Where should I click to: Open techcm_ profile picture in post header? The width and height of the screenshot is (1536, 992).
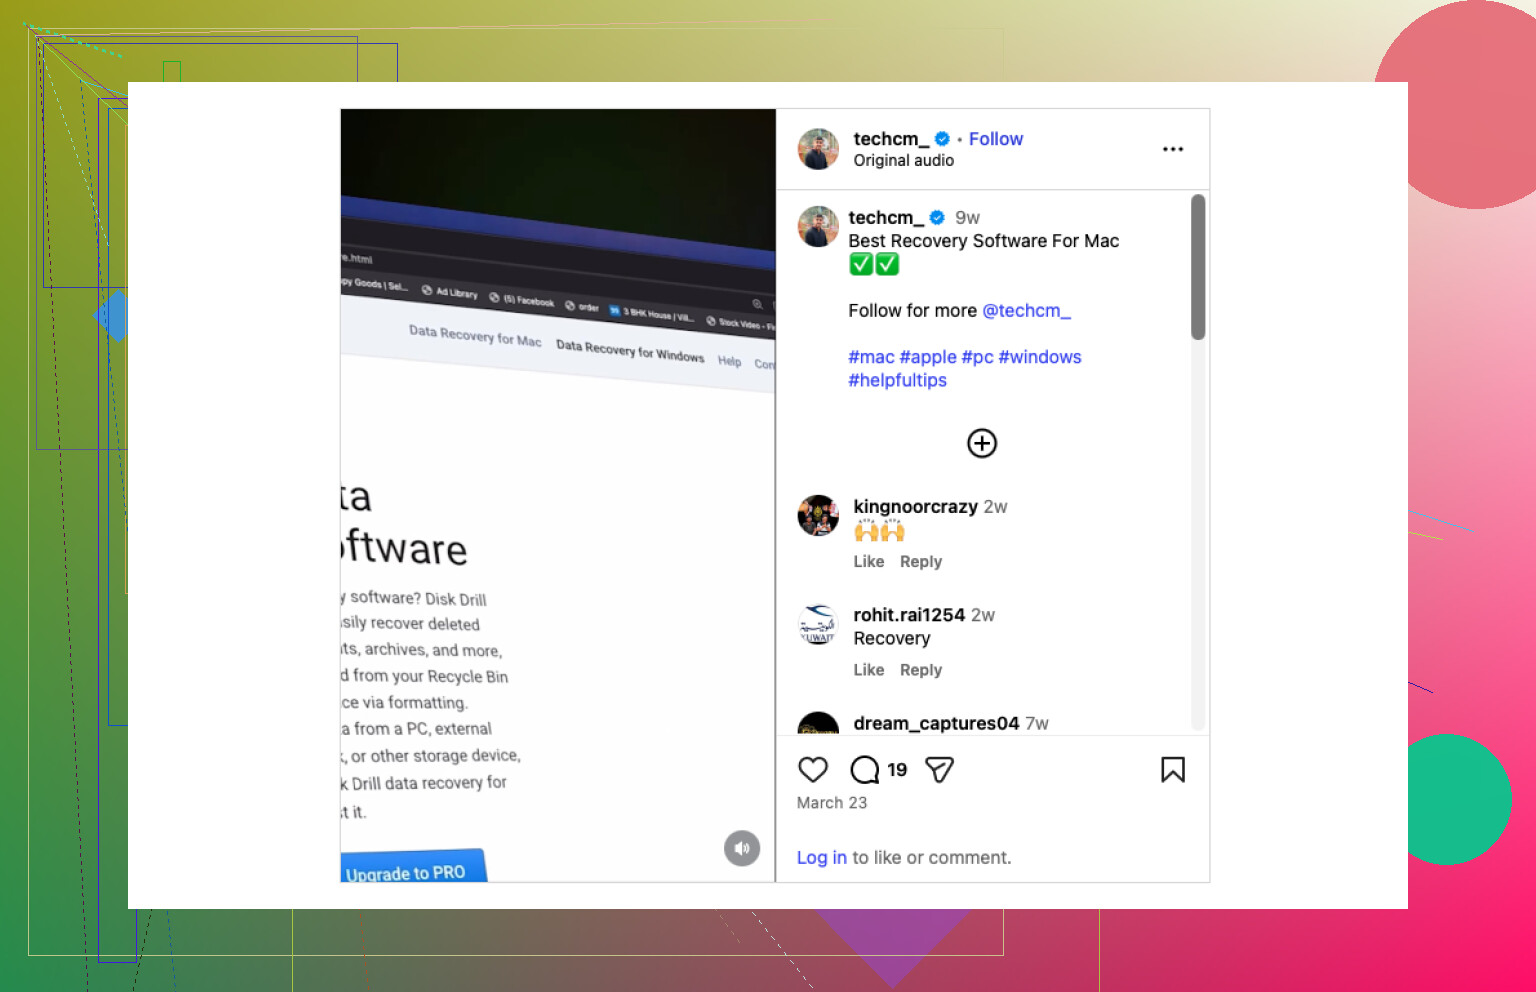coord(818,149)
